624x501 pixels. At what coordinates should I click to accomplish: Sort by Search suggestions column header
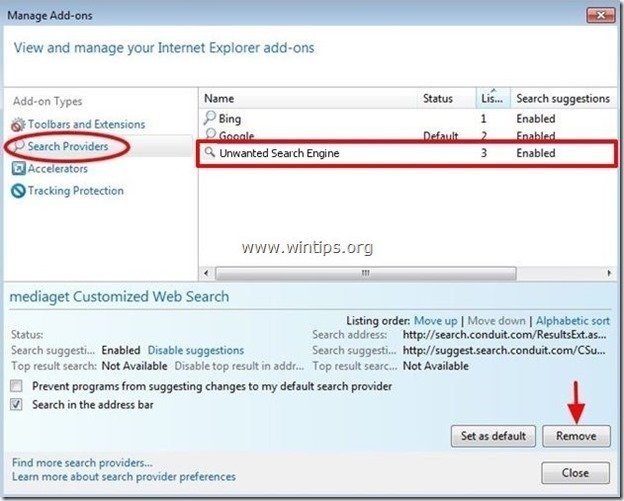(x=563, y=98)
